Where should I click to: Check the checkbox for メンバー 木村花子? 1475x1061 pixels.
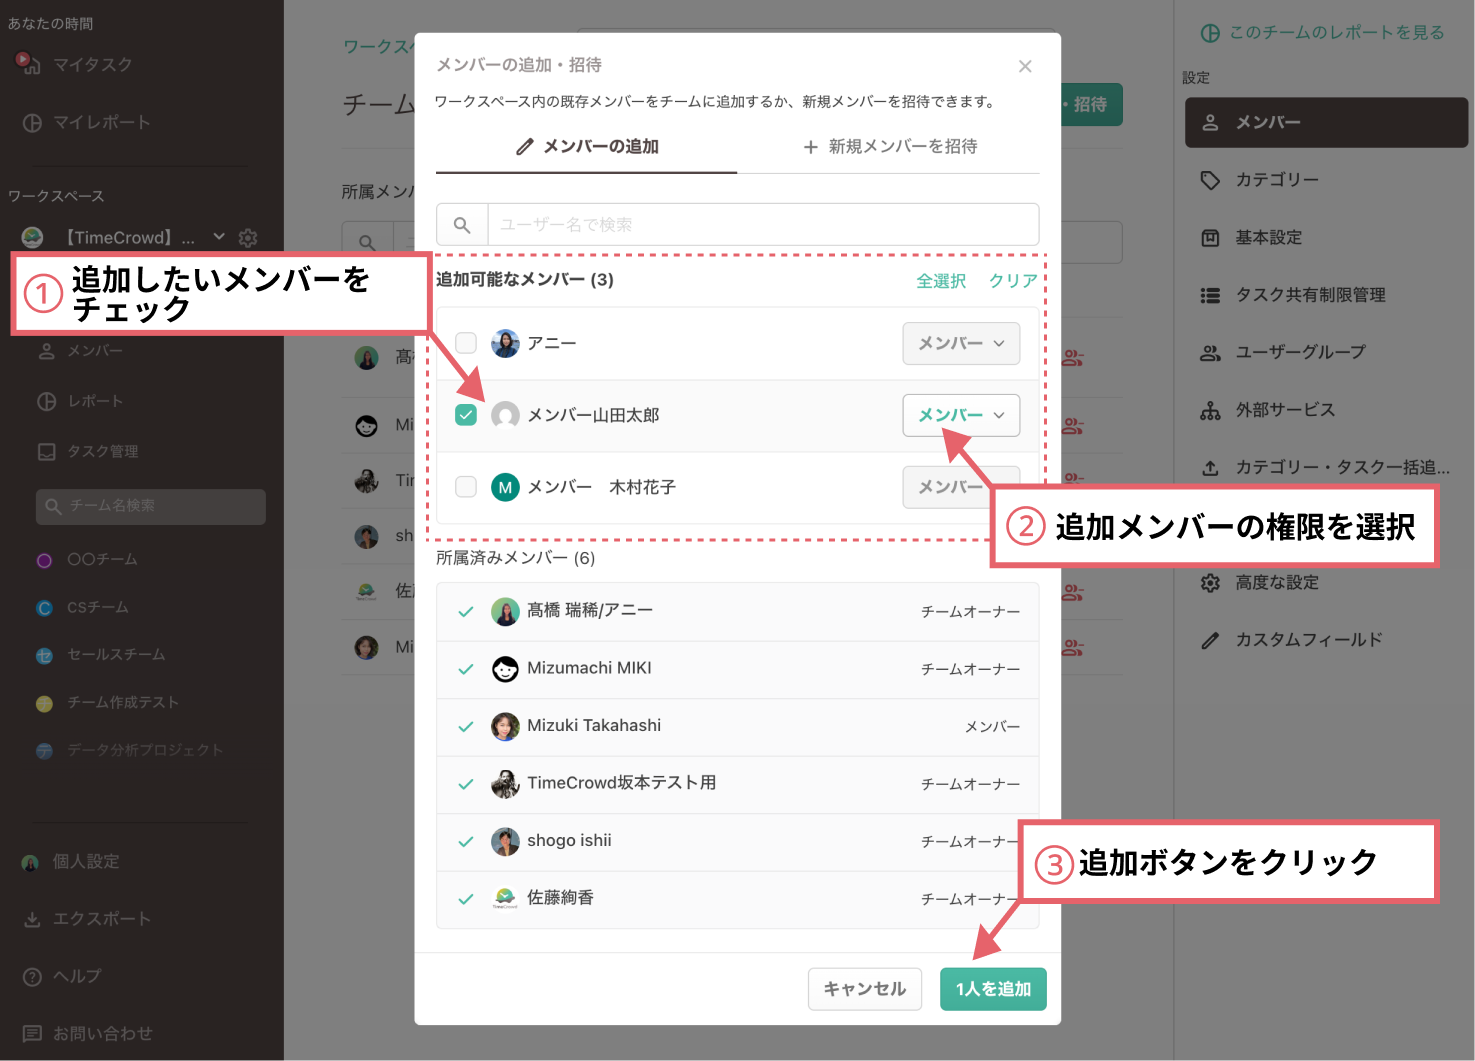(466, 487)
